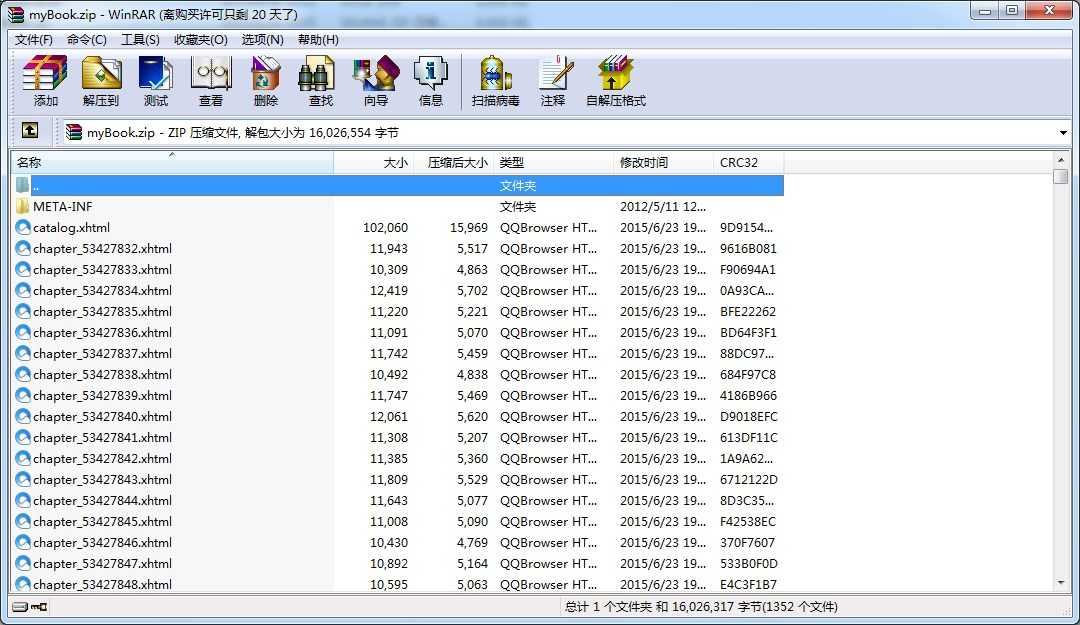Show archive Info (信息) icon
This screenshot has width=1080, height=625.
(x=430, y=73)
